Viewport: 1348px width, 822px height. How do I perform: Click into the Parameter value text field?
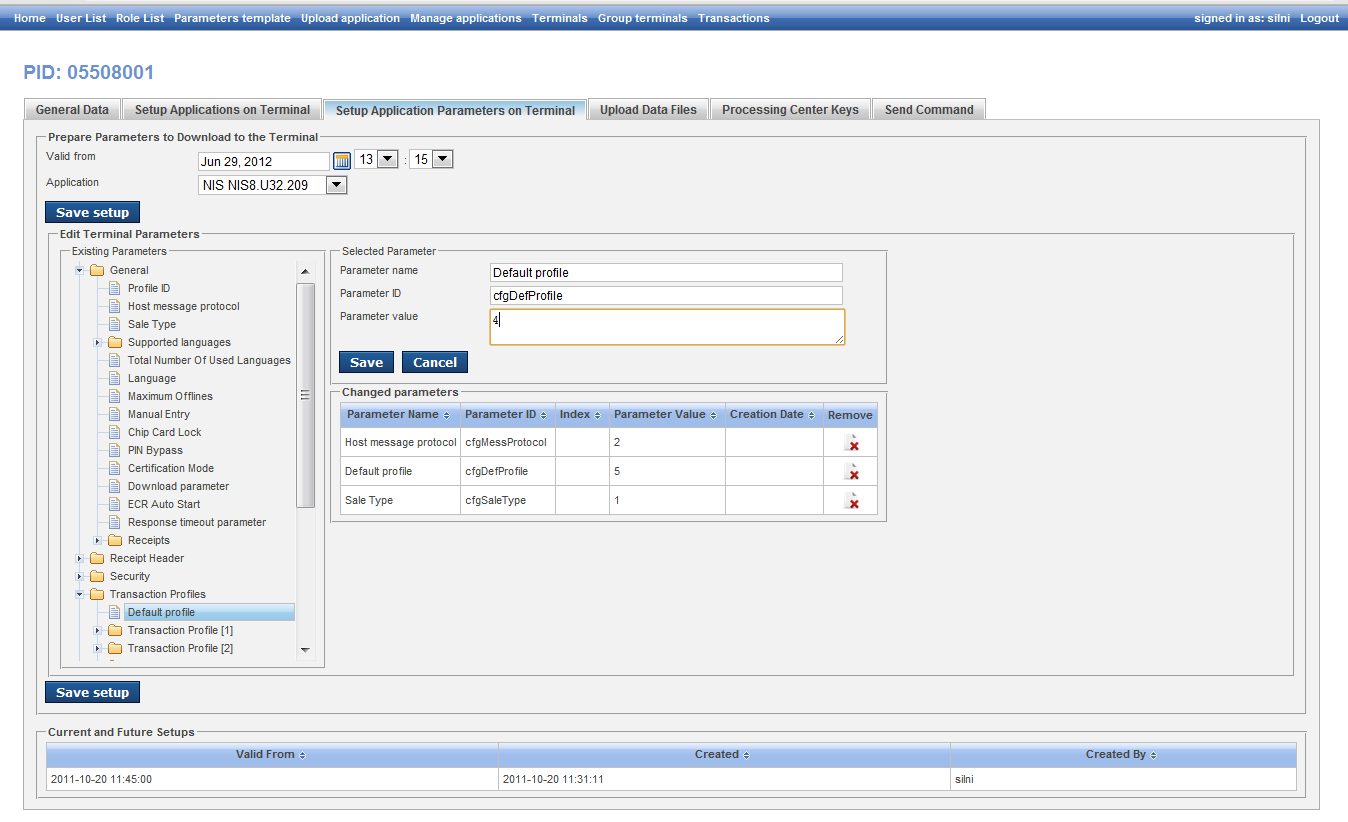[667, 326]
